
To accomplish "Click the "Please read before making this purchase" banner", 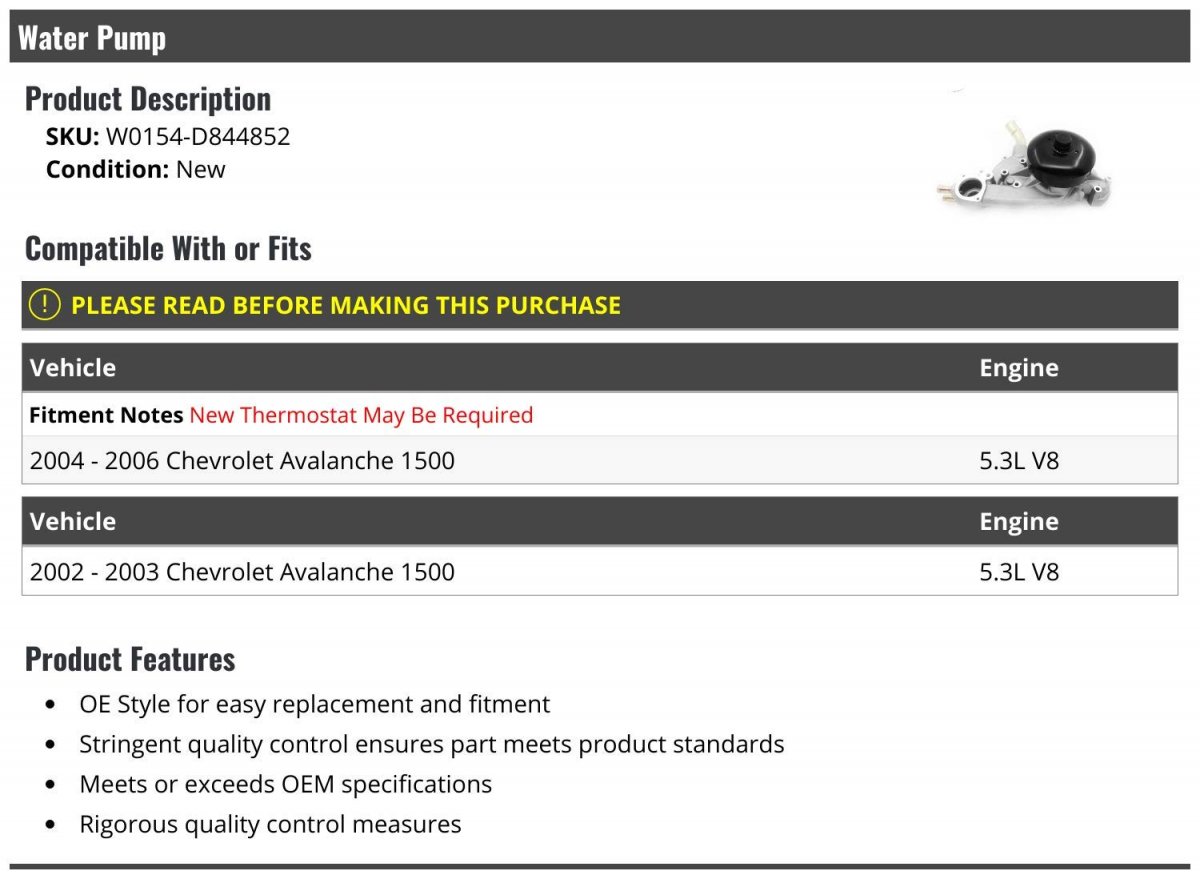I will click(x=346, y=305).
